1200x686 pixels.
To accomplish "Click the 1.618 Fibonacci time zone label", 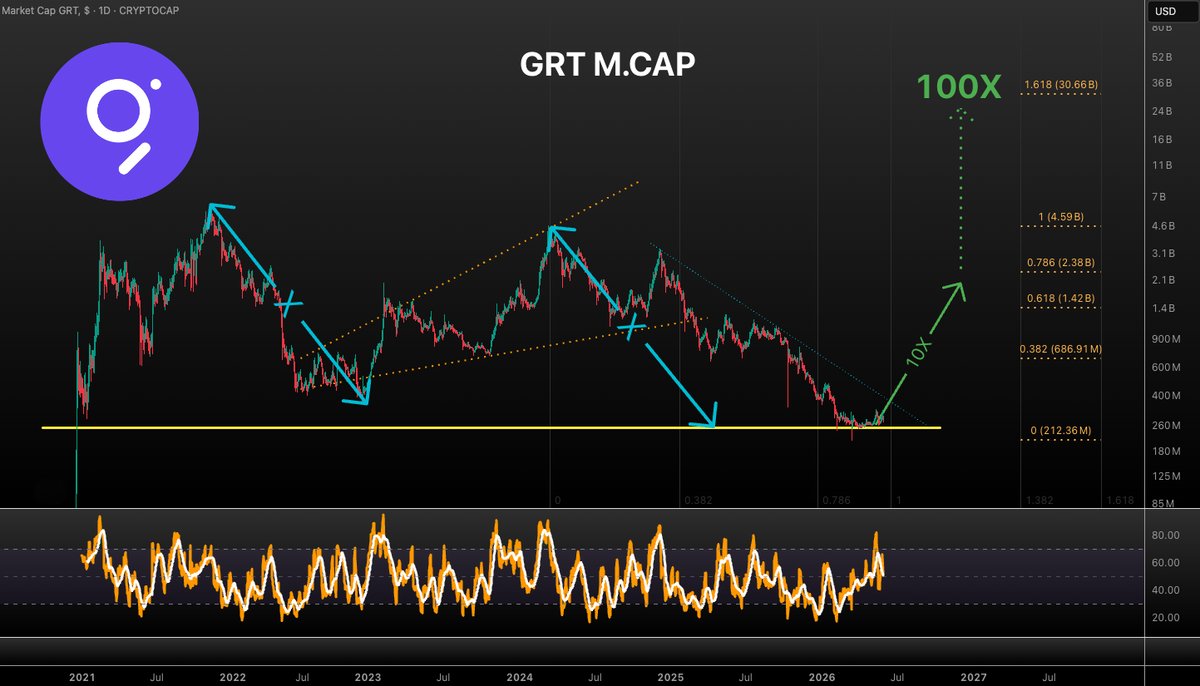I will tap(1119, 499).
